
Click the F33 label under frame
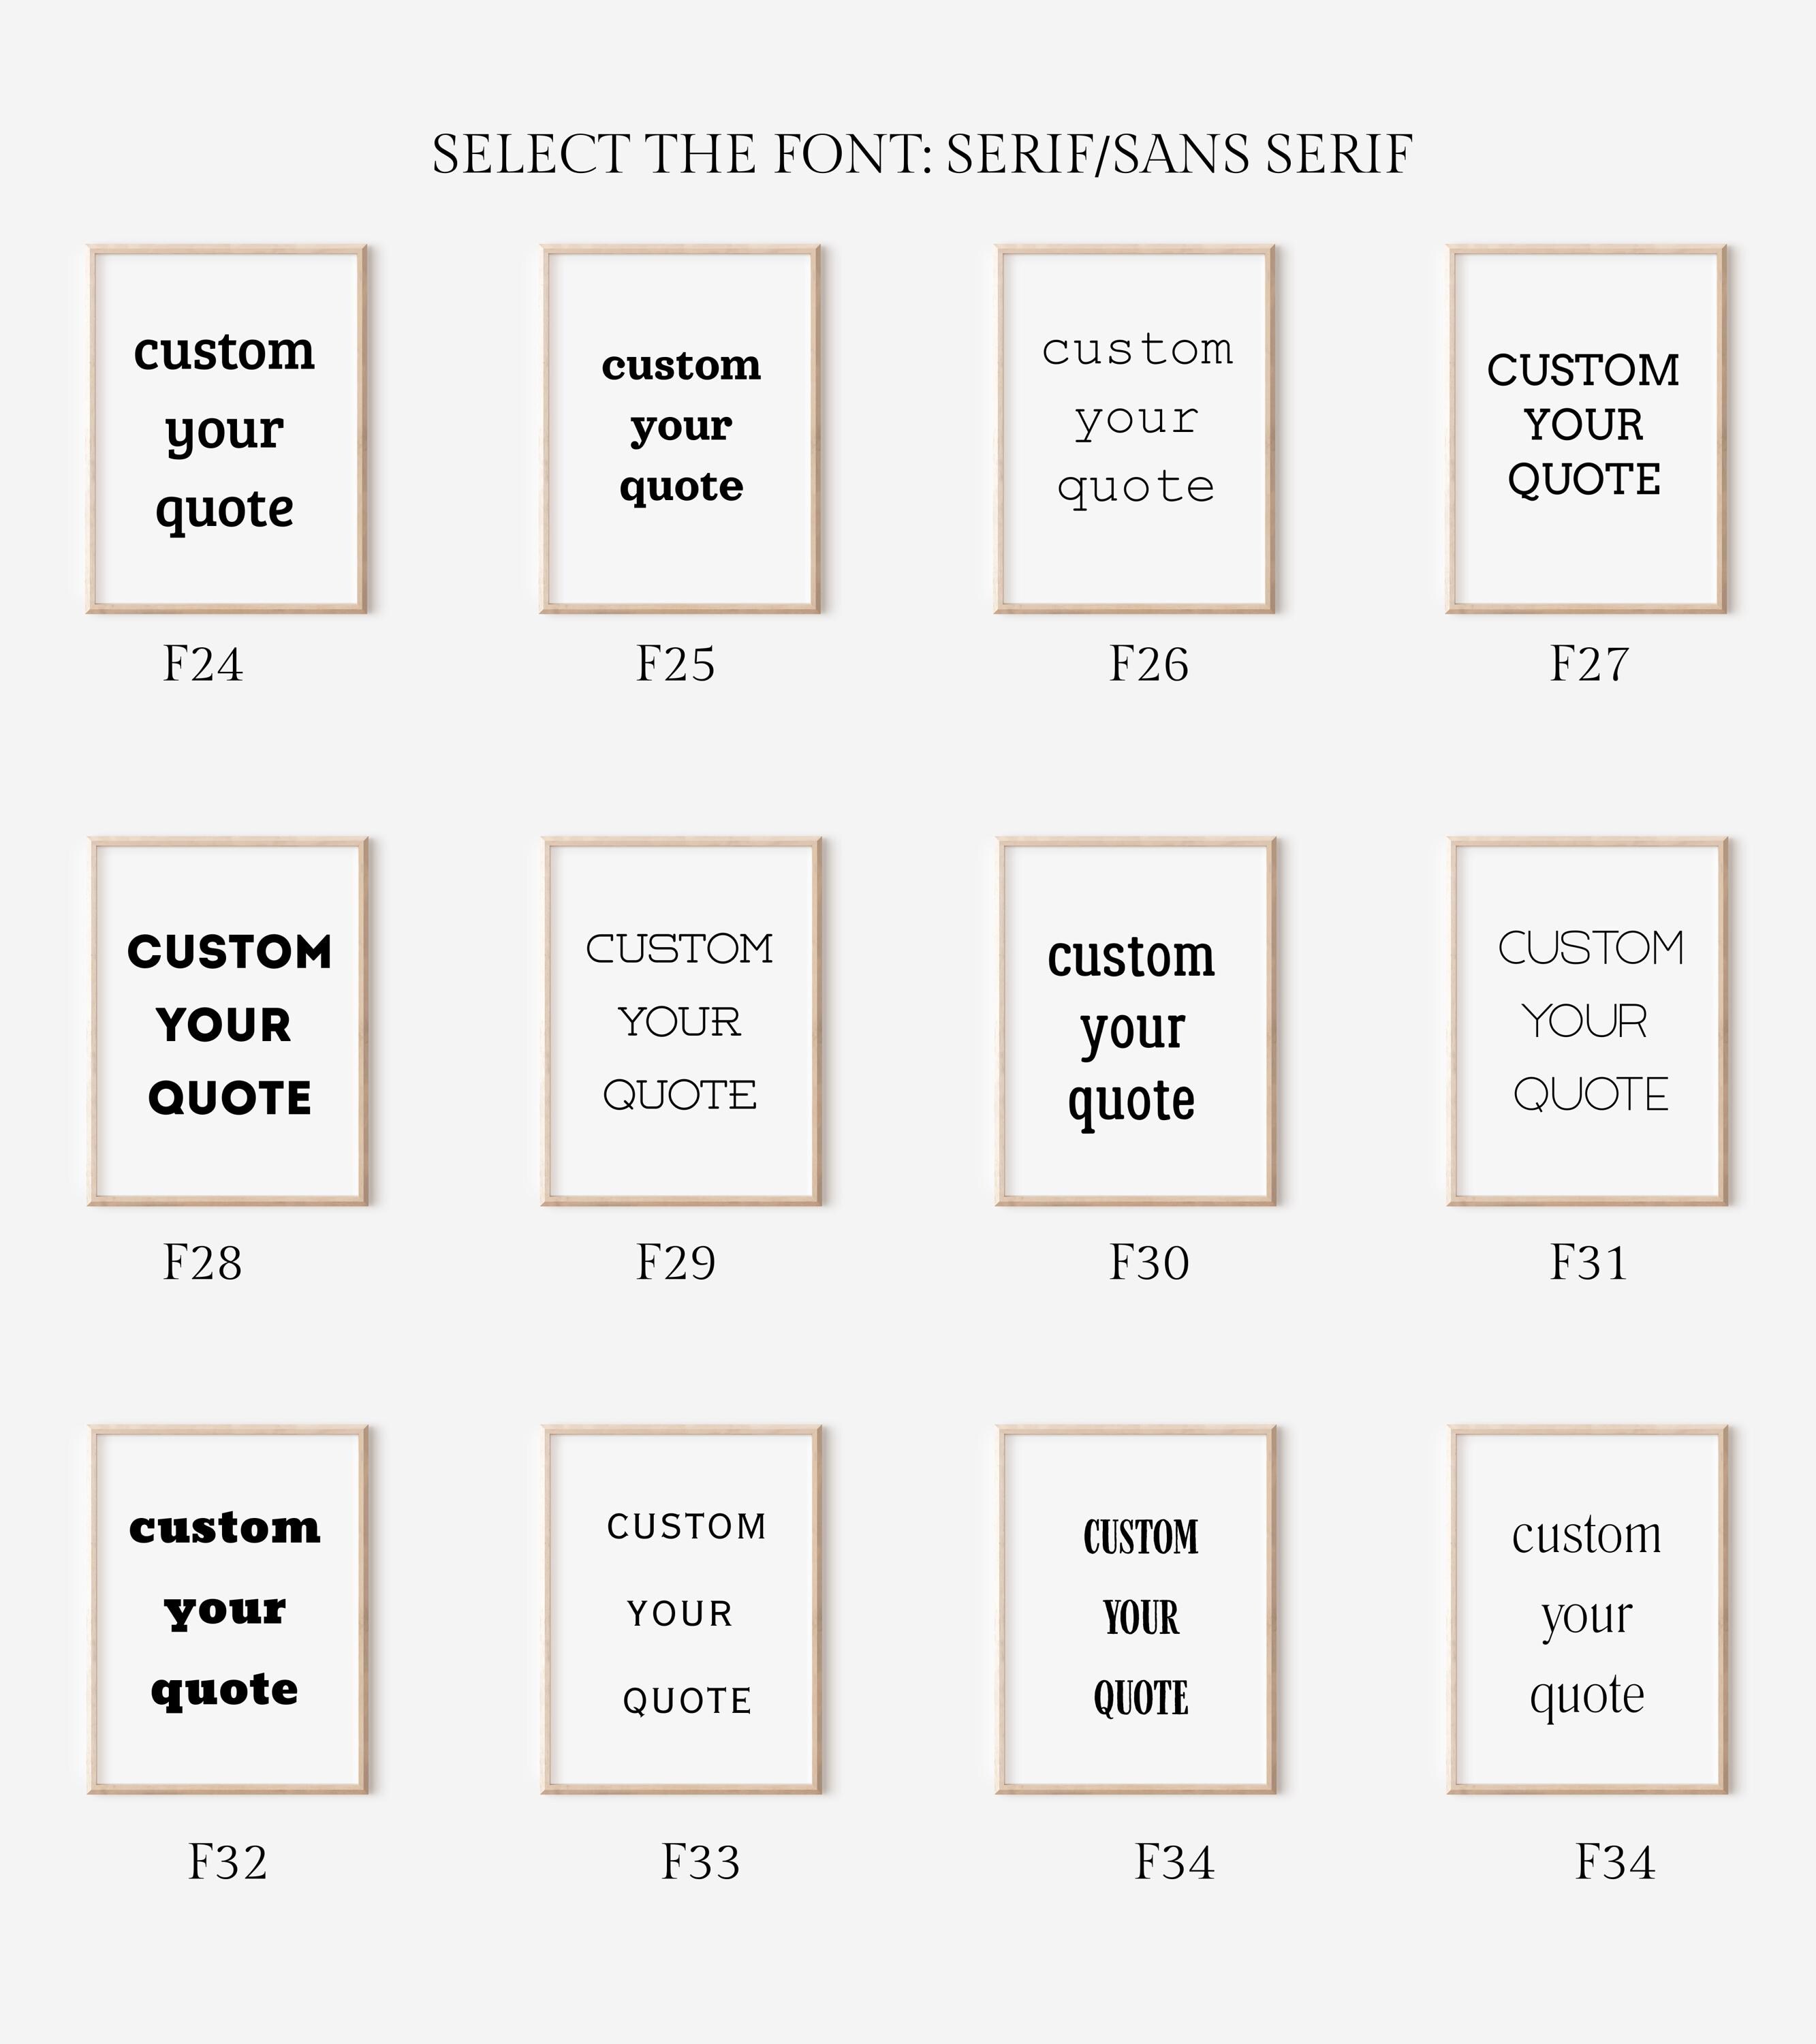[x=701, y=1863]
